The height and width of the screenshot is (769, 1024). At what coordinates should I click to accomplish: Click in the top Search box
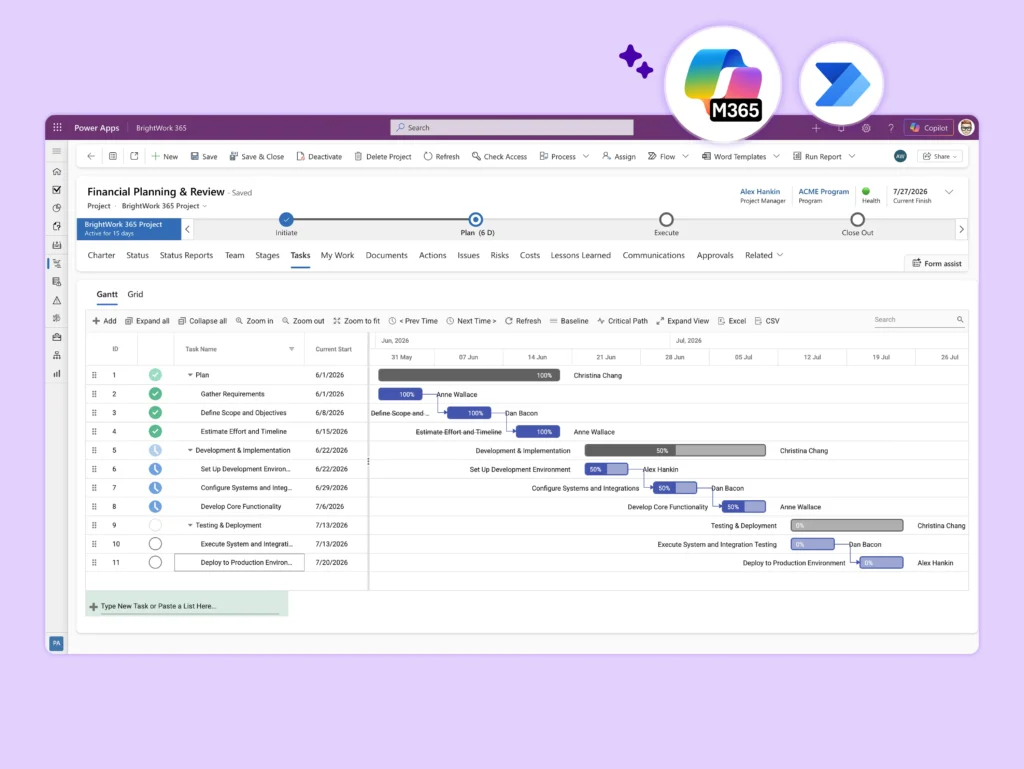pyautogui.click(x=511, y=127)
